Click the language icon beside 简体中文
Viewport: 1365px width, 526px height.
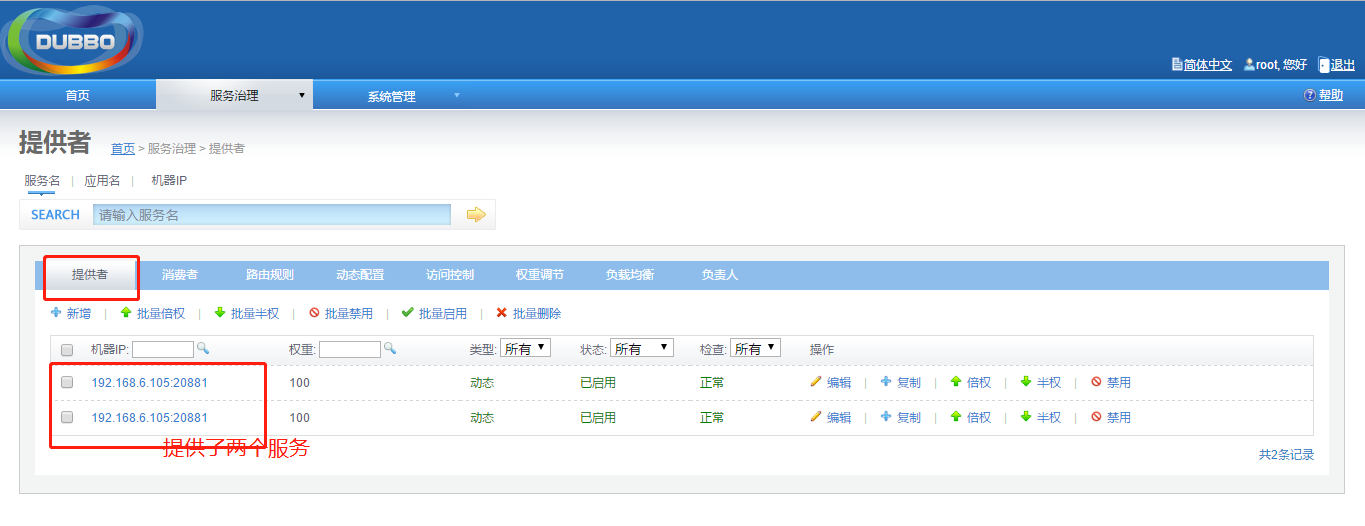[1177, 64]
